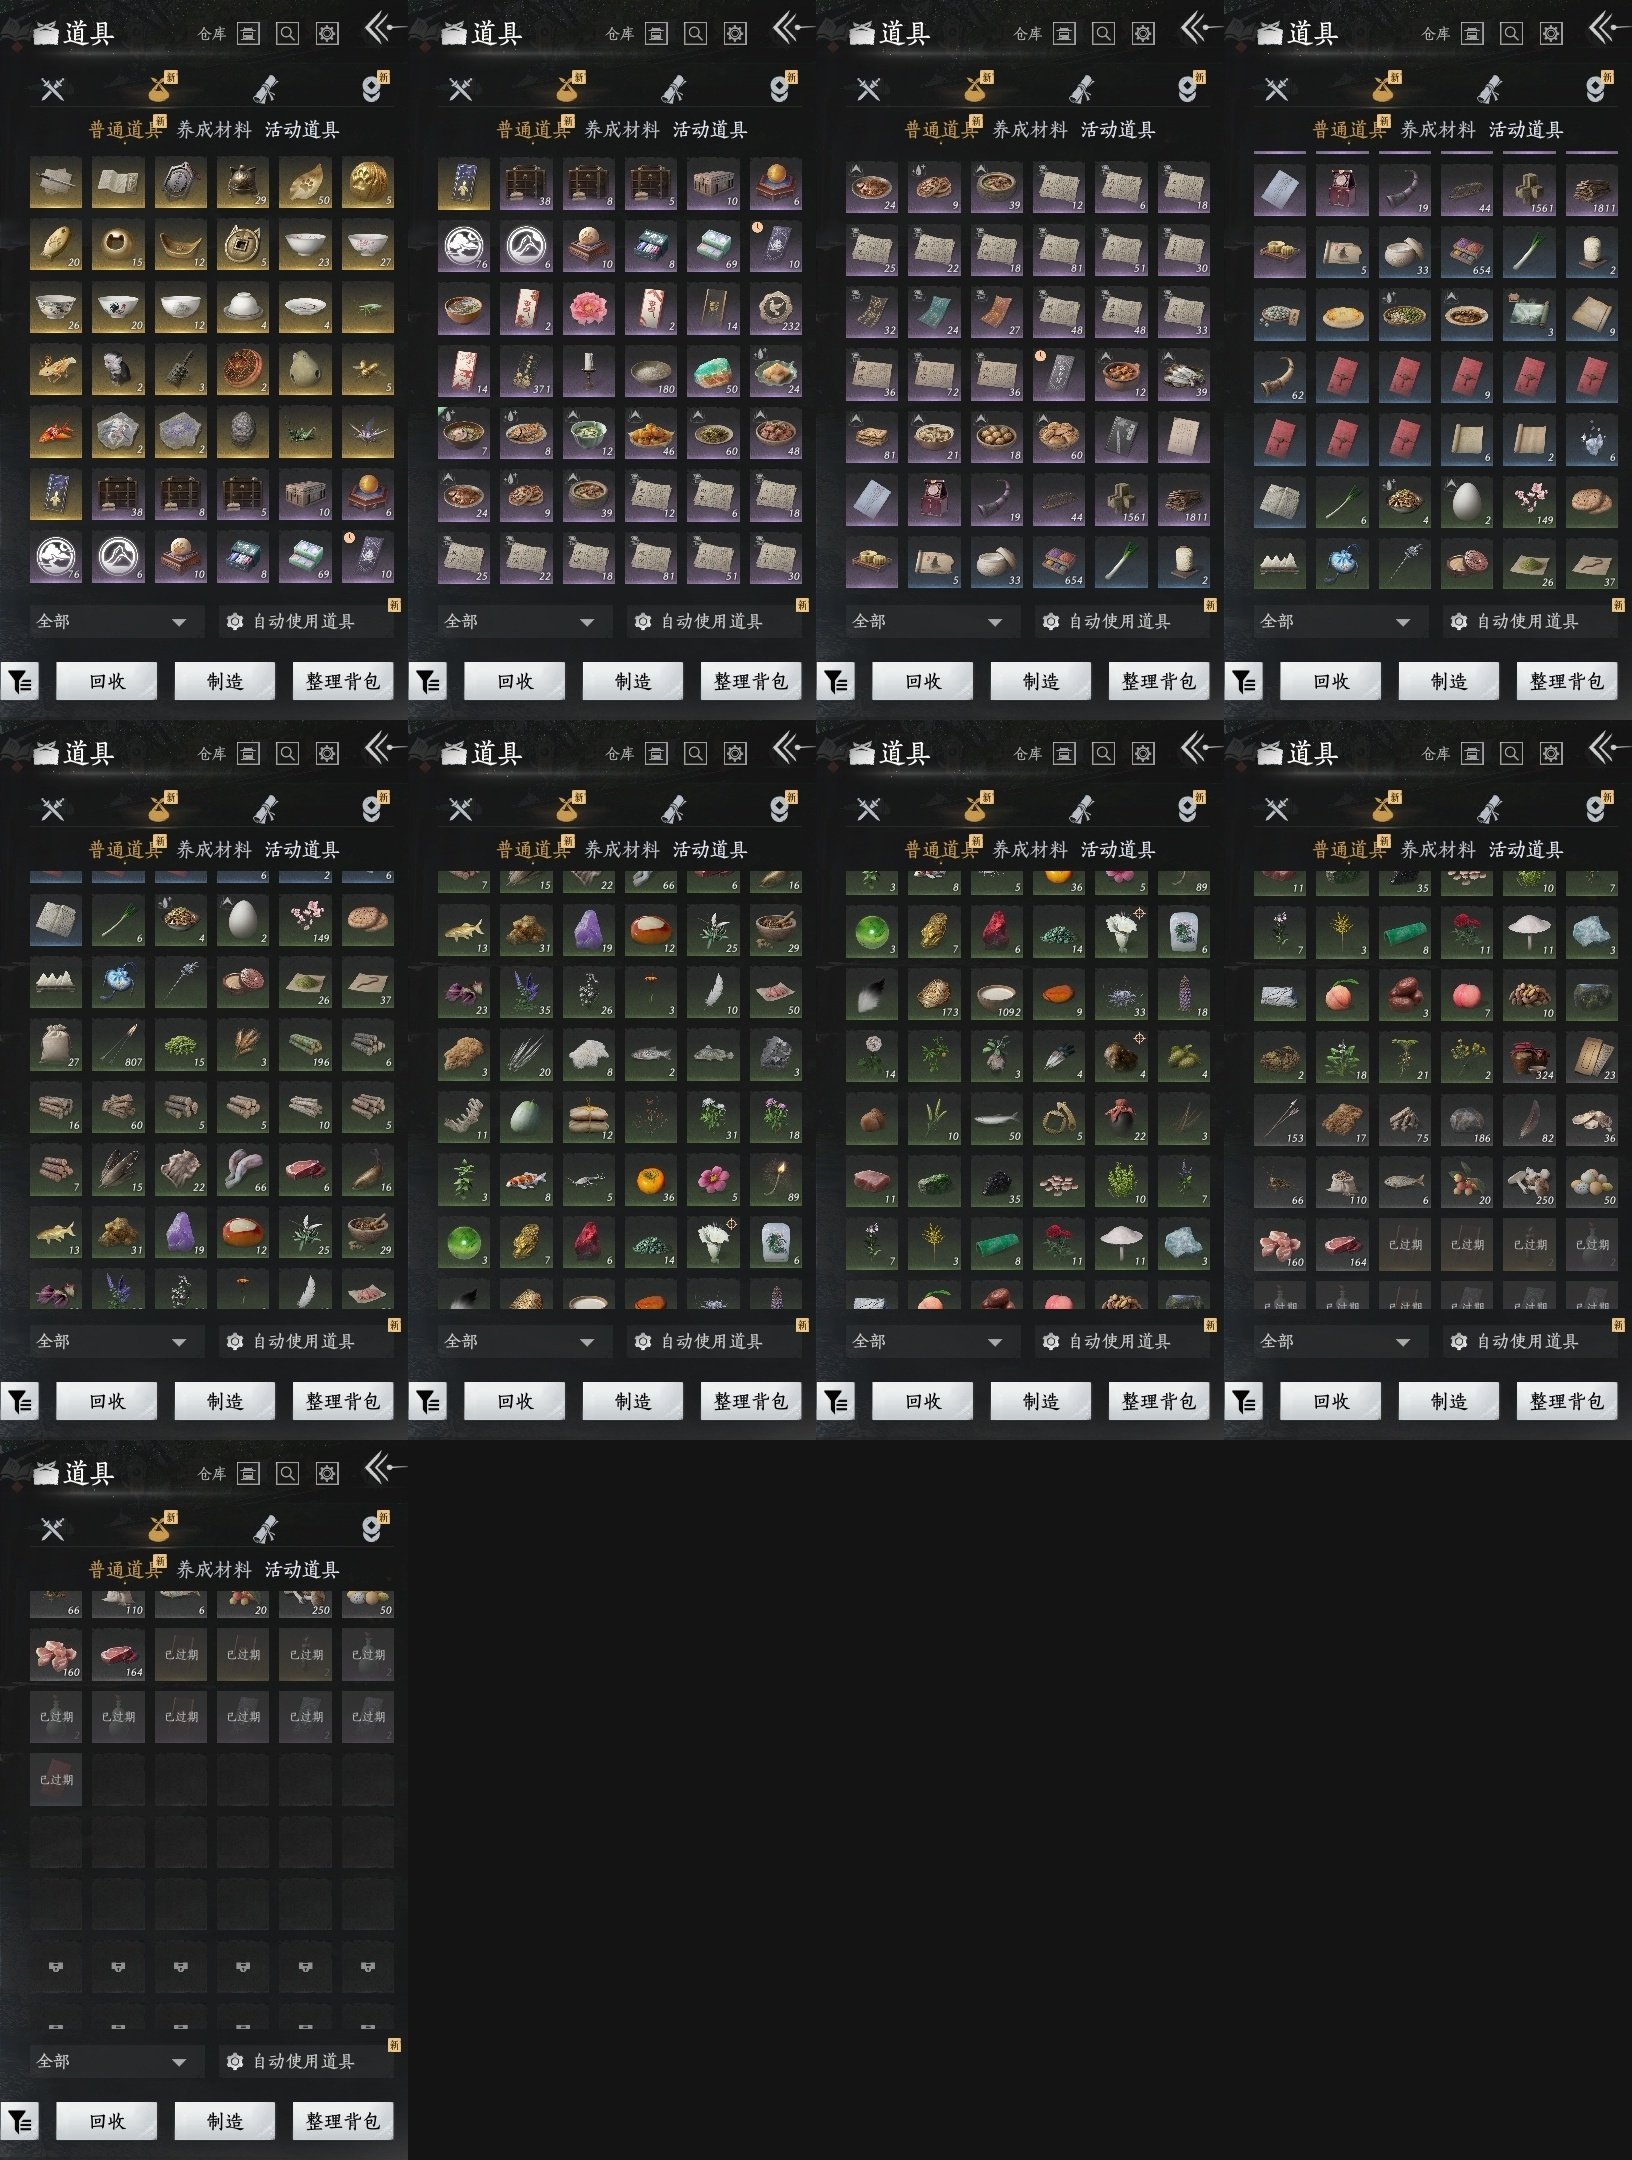
Task: Click the gold ore with count 173
Action: click(x=935, y=994)
